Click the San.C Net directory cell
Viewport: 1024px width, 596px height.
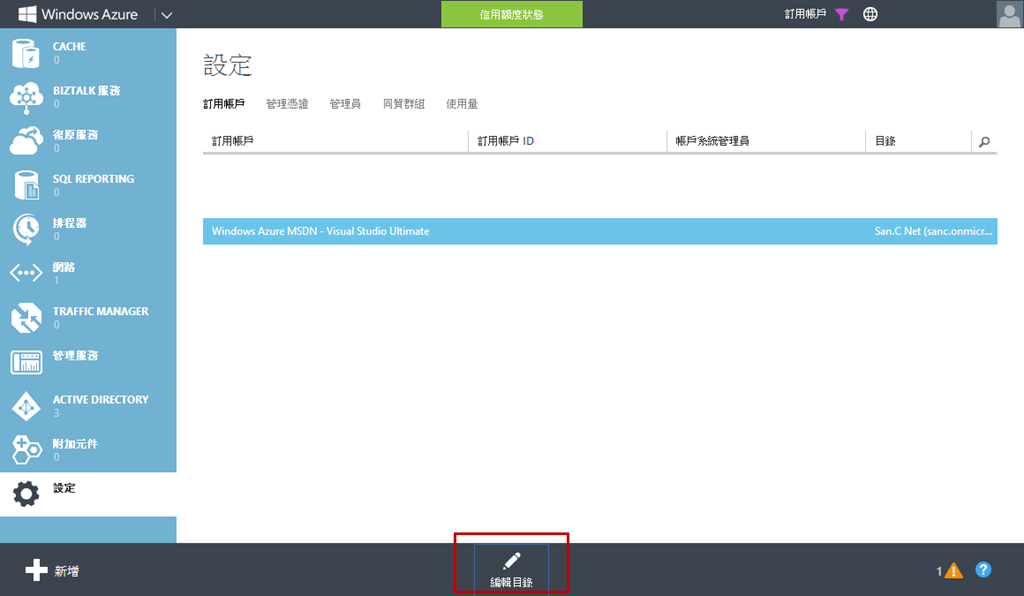(933, 231)
